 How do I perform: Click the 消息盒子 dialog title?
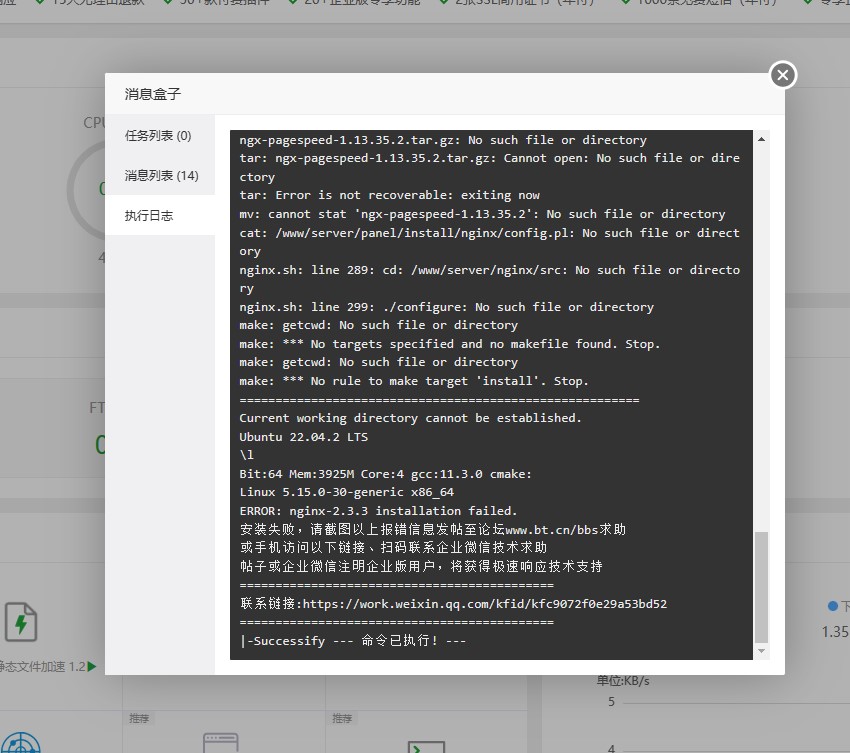[x=152, y=94]
